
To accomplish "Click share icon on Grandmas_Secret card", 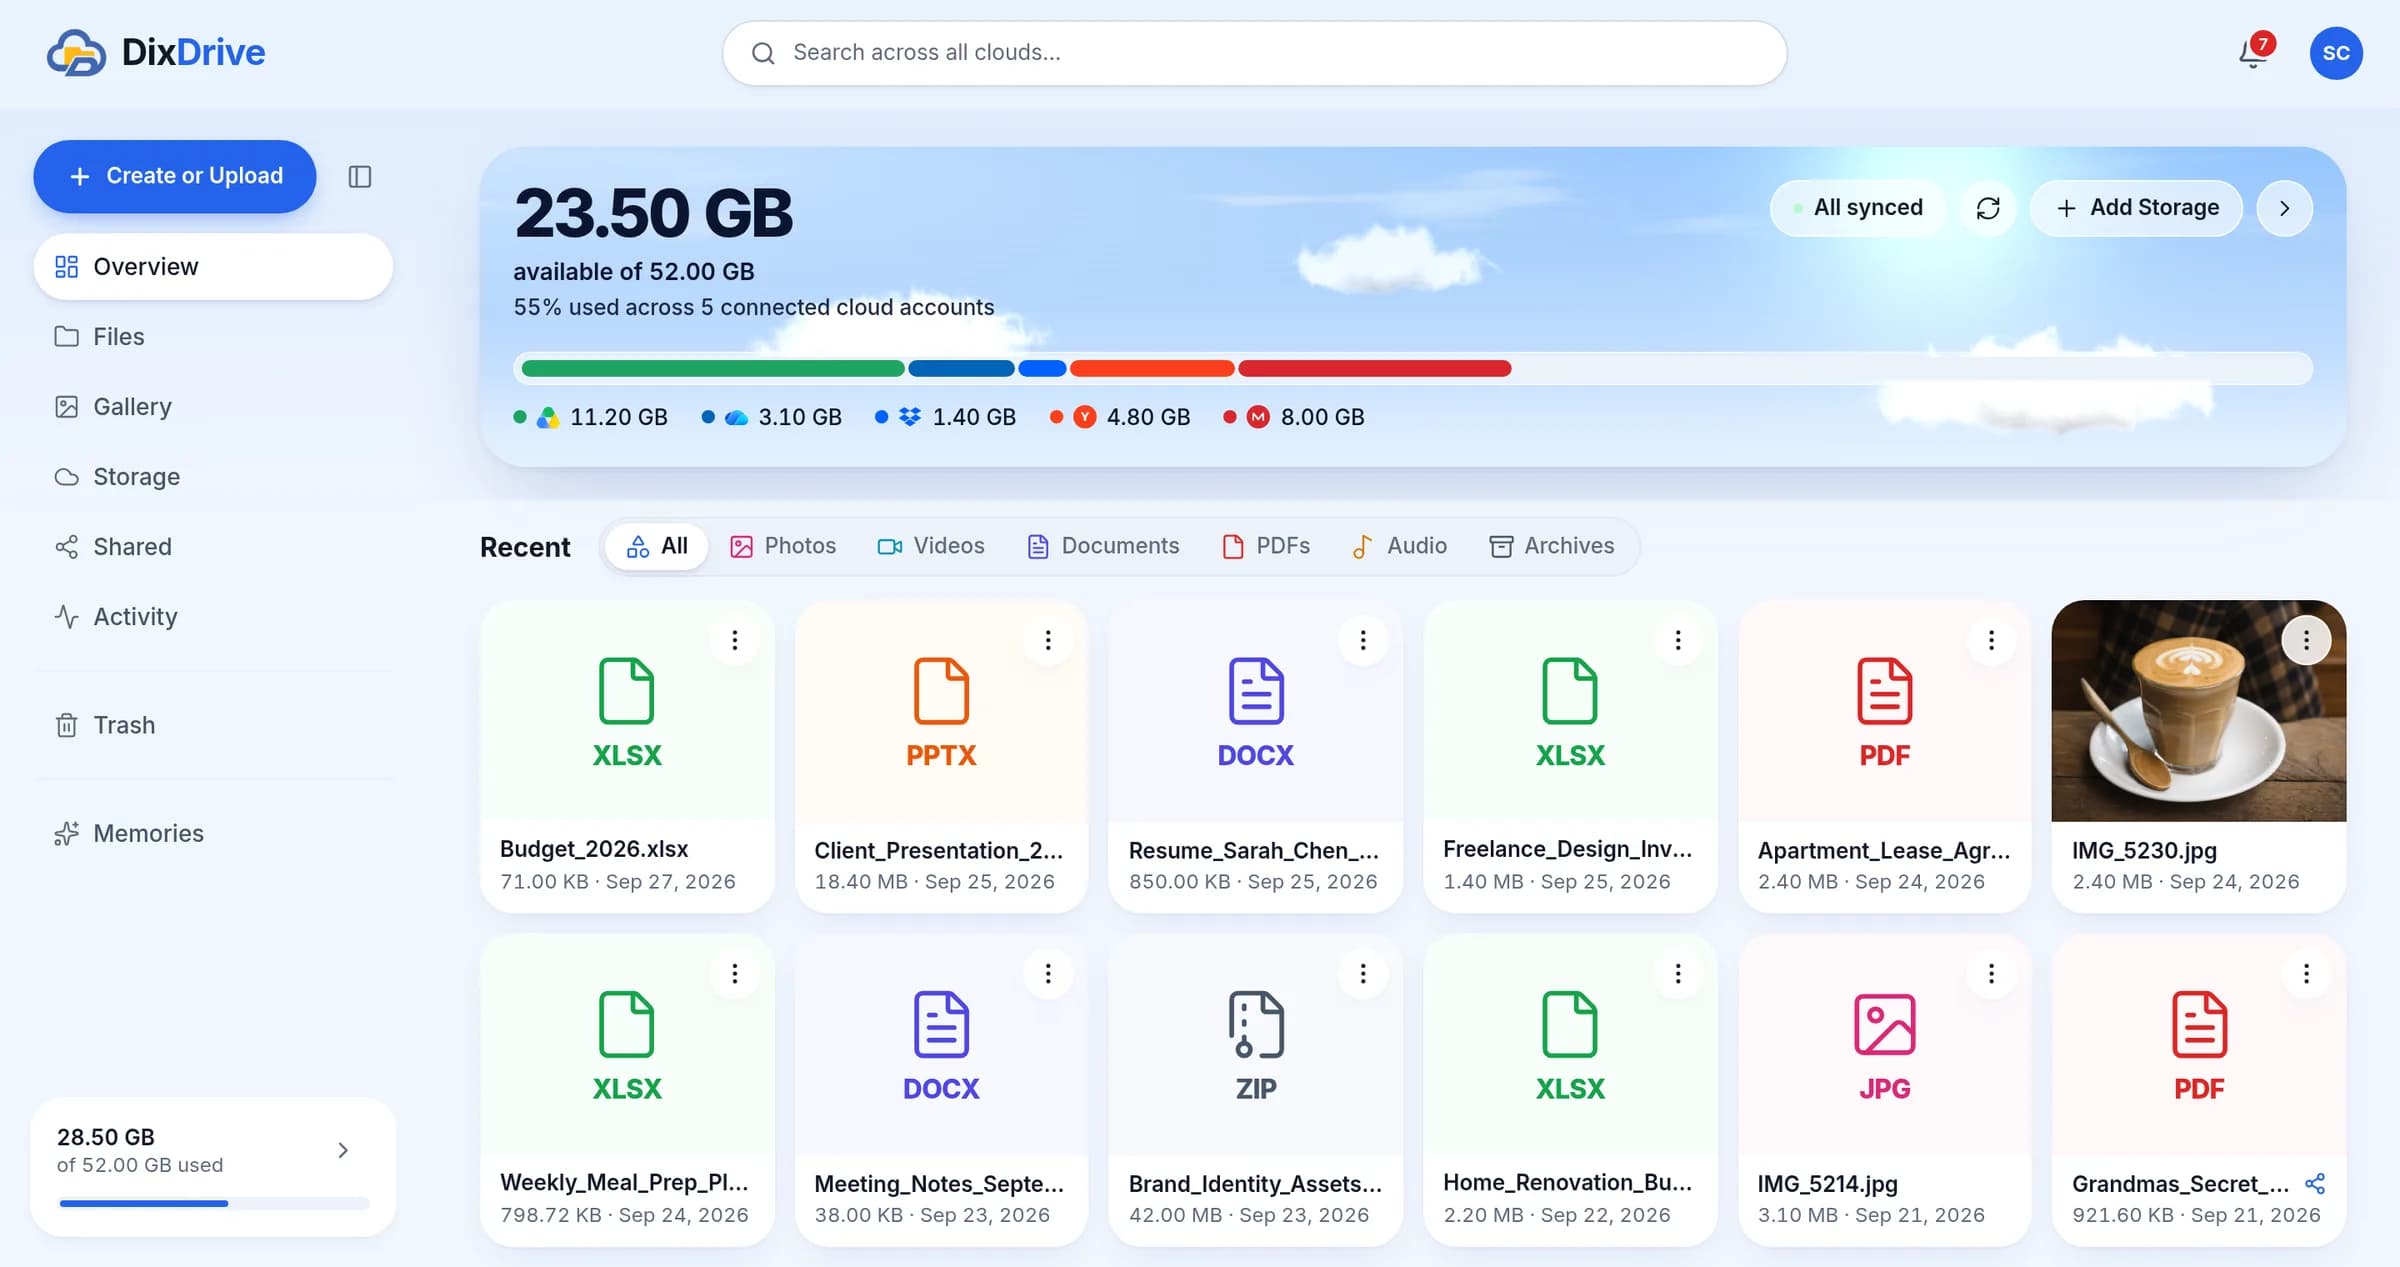I will [2315, 1184].
